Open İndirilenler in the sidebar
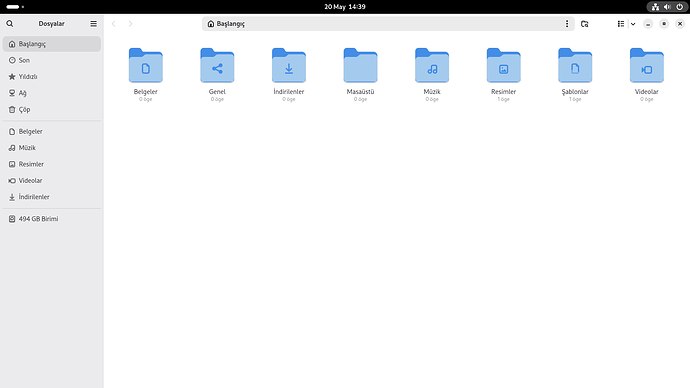 click(52, 197)
